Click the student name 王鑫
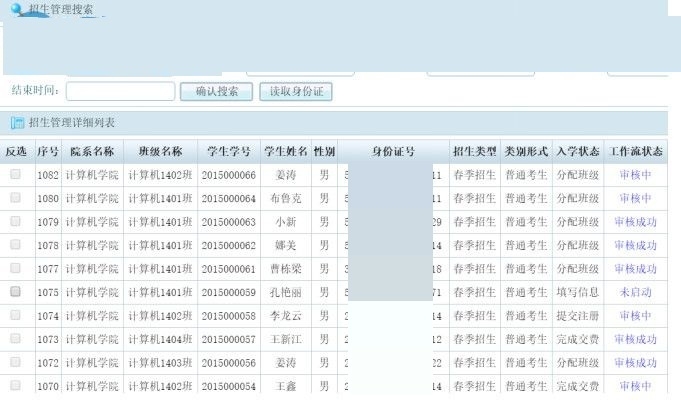 [x=286, y=386]
